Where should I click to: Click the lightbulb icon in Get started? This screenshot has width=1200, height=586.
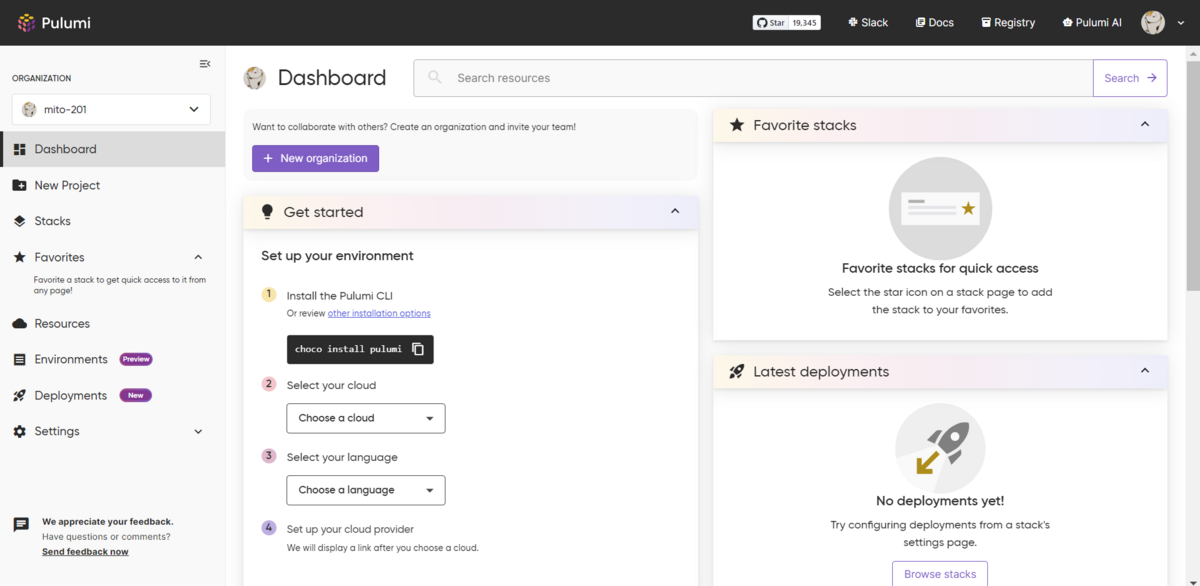coord(267,212)
